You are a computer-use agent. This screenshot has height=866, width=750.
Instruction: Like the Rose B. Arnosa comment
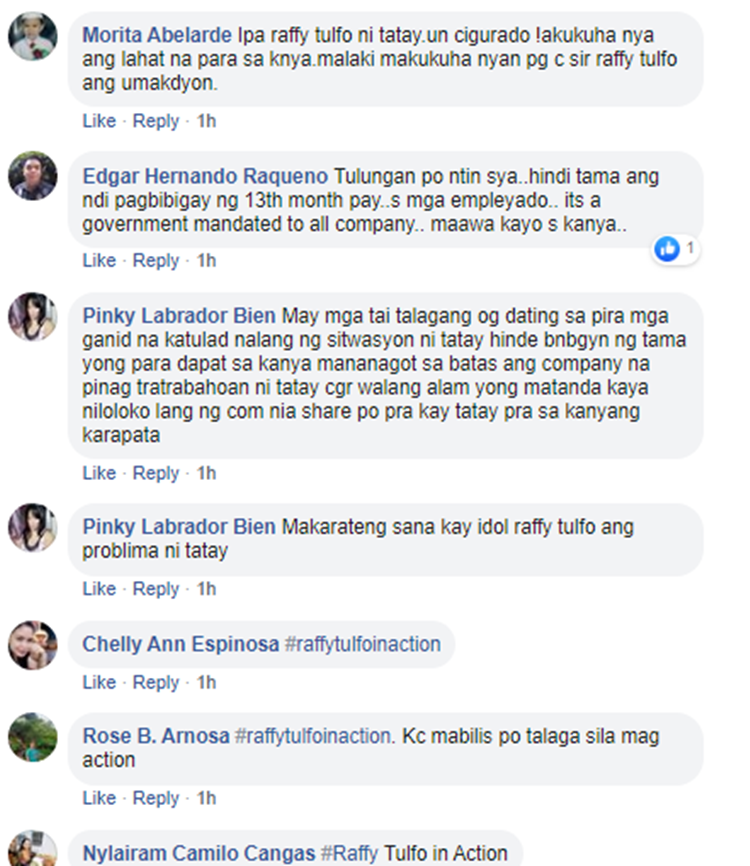99,798
